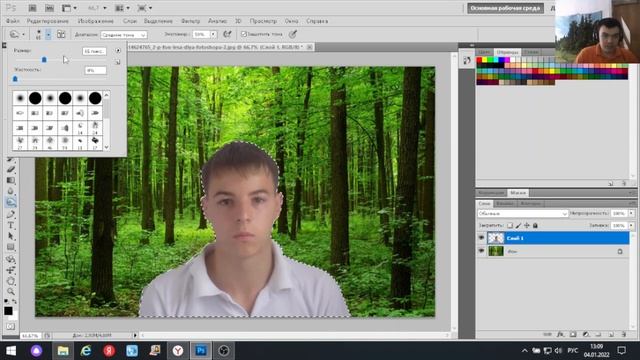Open the Файл menu

[13, 21]
